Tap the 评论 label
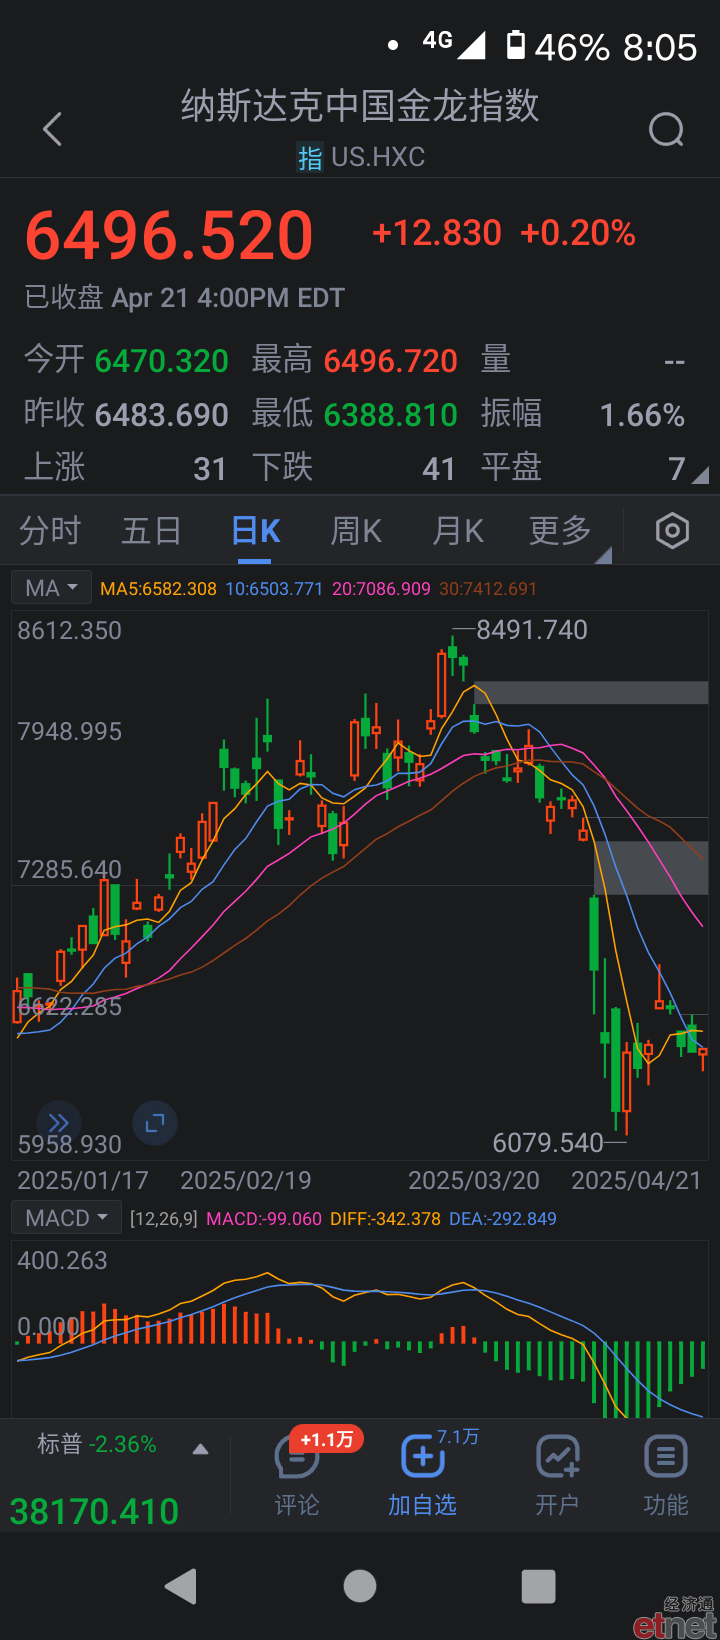The image size is (720, 1640). tap(297, 1505)
